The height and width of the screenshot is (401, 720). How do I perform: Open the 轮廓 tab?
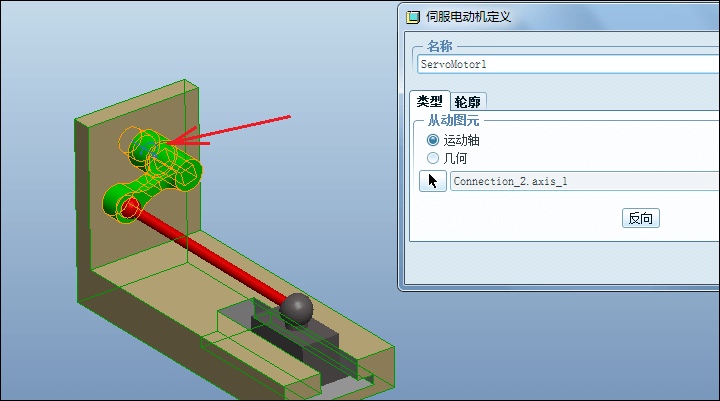(467, 102)
